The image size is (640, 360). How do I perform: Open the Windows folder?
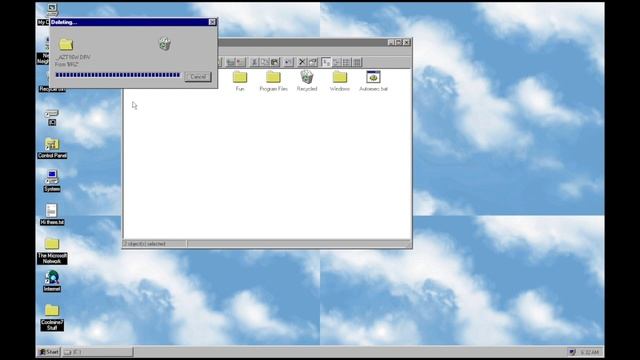340,80
